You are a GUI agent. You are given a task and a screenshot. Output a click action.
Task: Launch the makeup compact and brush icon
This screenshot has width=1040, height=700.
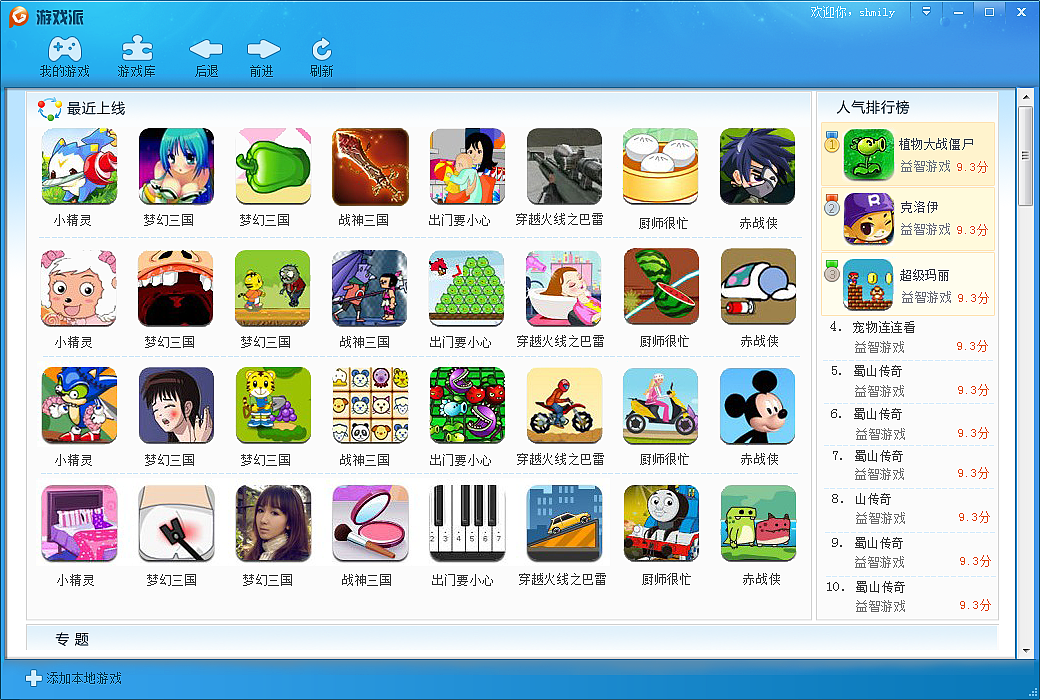click(x=371, y=524)
